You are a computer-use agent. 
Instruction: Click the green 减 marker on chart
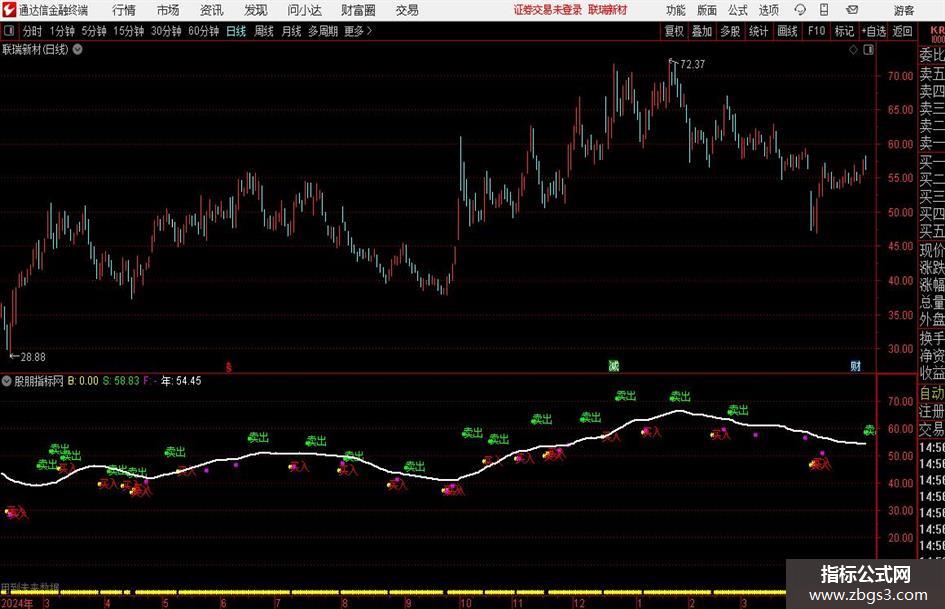coord(614,365)
